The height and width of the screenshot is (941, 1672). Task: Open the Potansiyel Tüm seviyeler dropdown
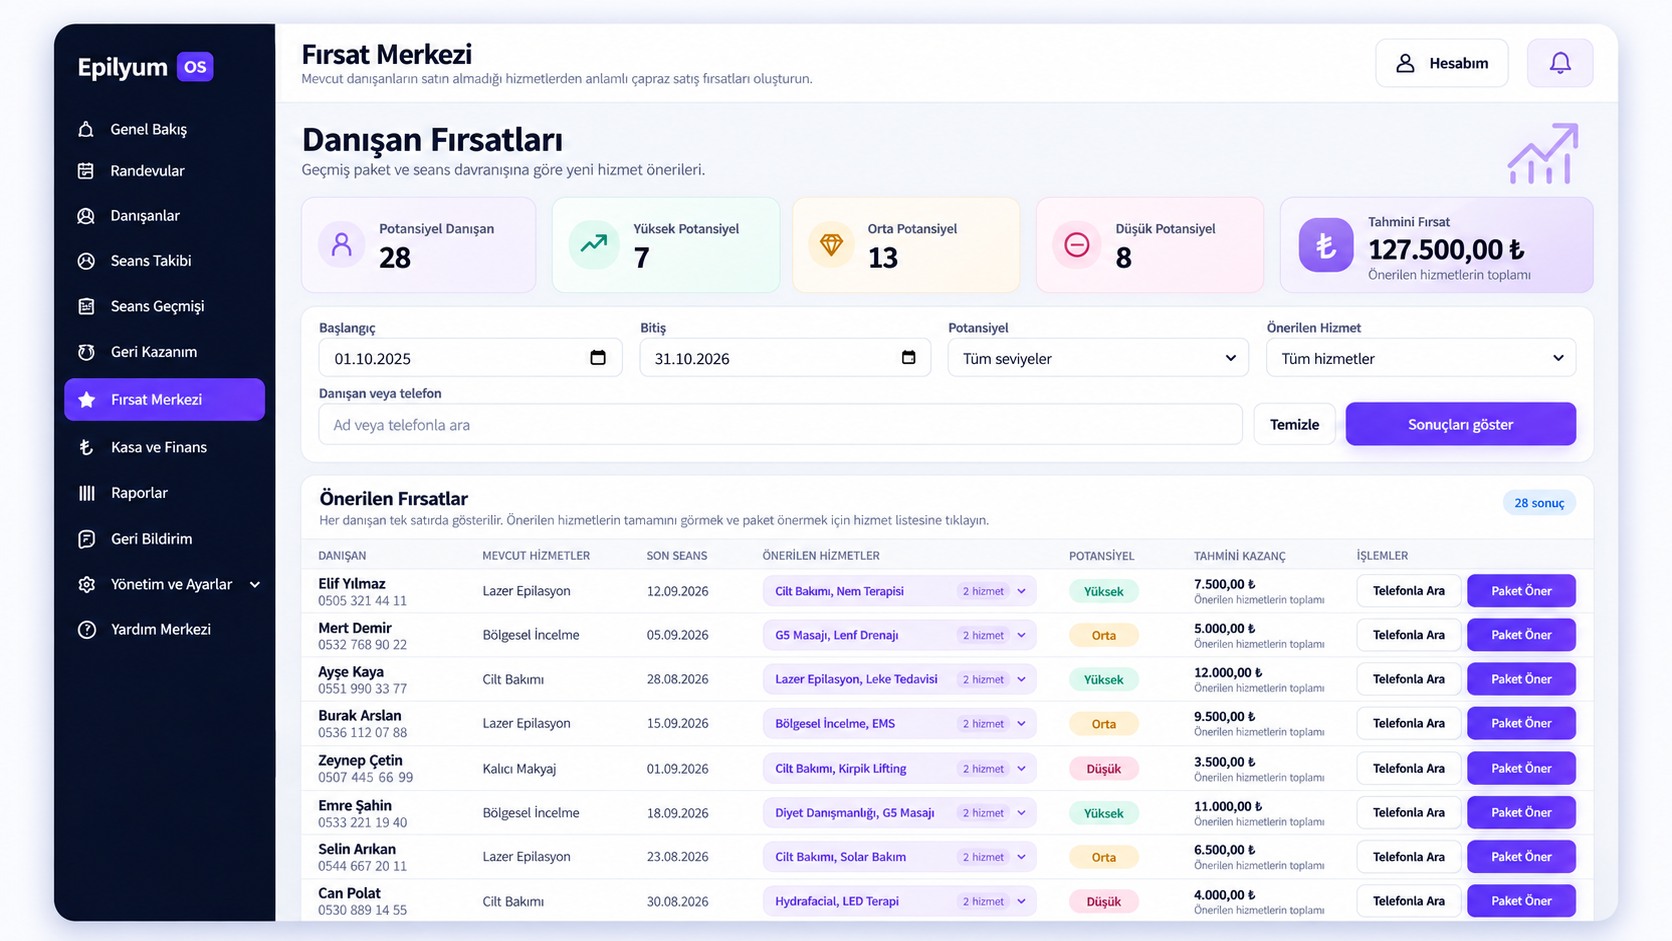point(1098,358)
